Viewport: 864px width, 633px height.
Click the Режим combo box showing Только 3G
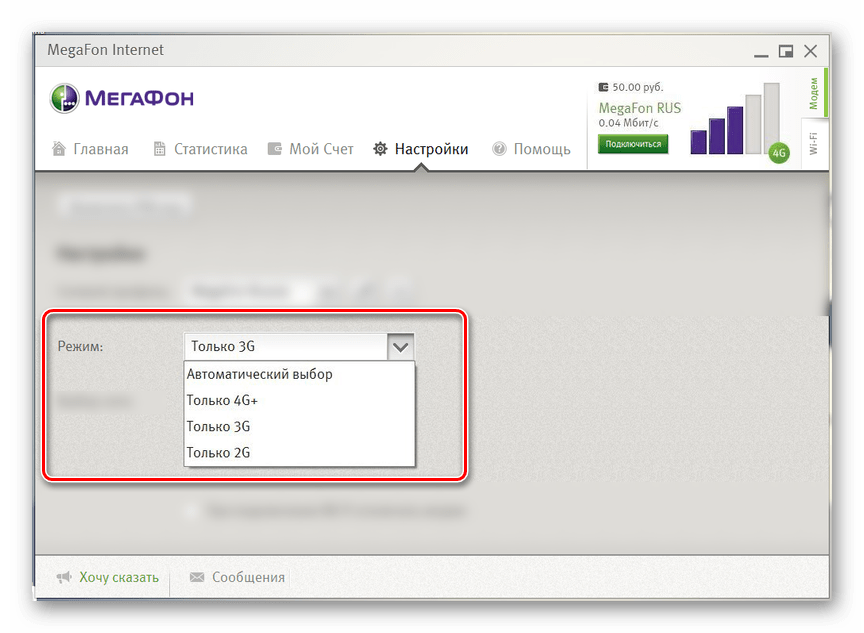(x=299, y=347)
